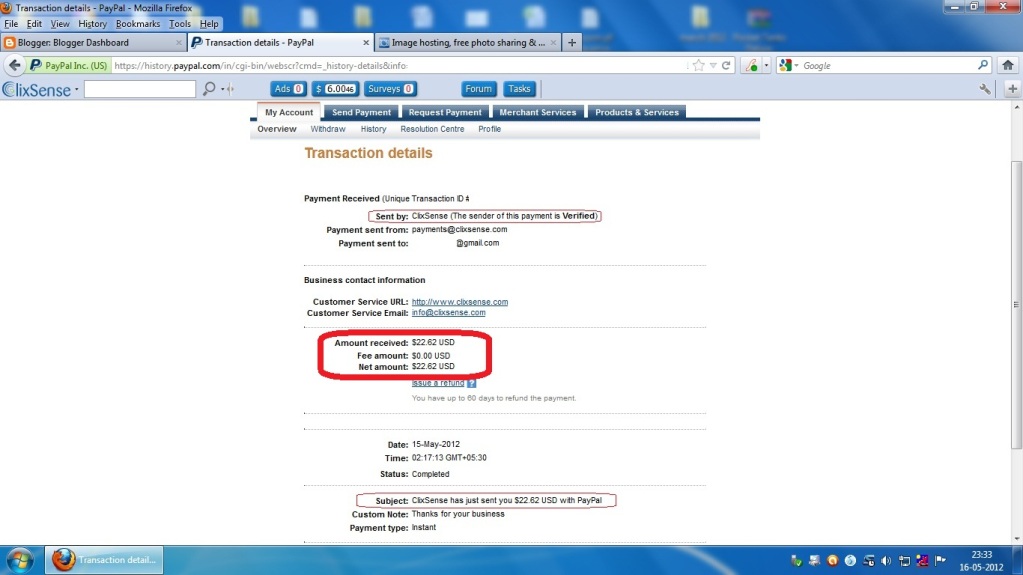Screen dimensions: 1023x575
Task: Open the volume speaker tray icon
Action: pyautogui.click(x=886, y=560)
